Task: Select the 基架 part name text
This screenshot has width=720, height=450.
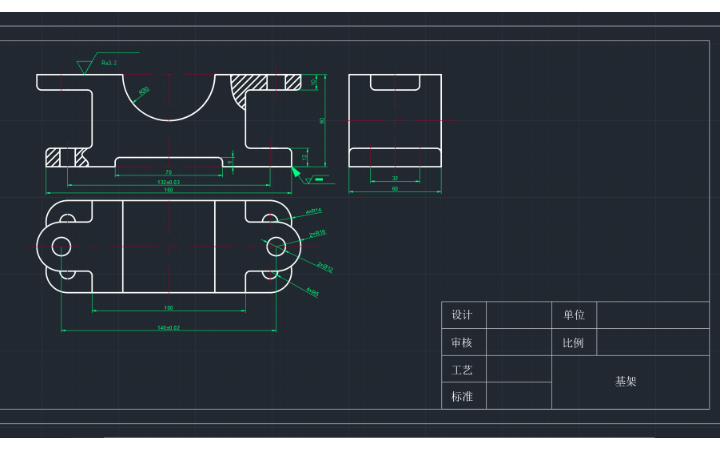Action: tap(626, 382)
